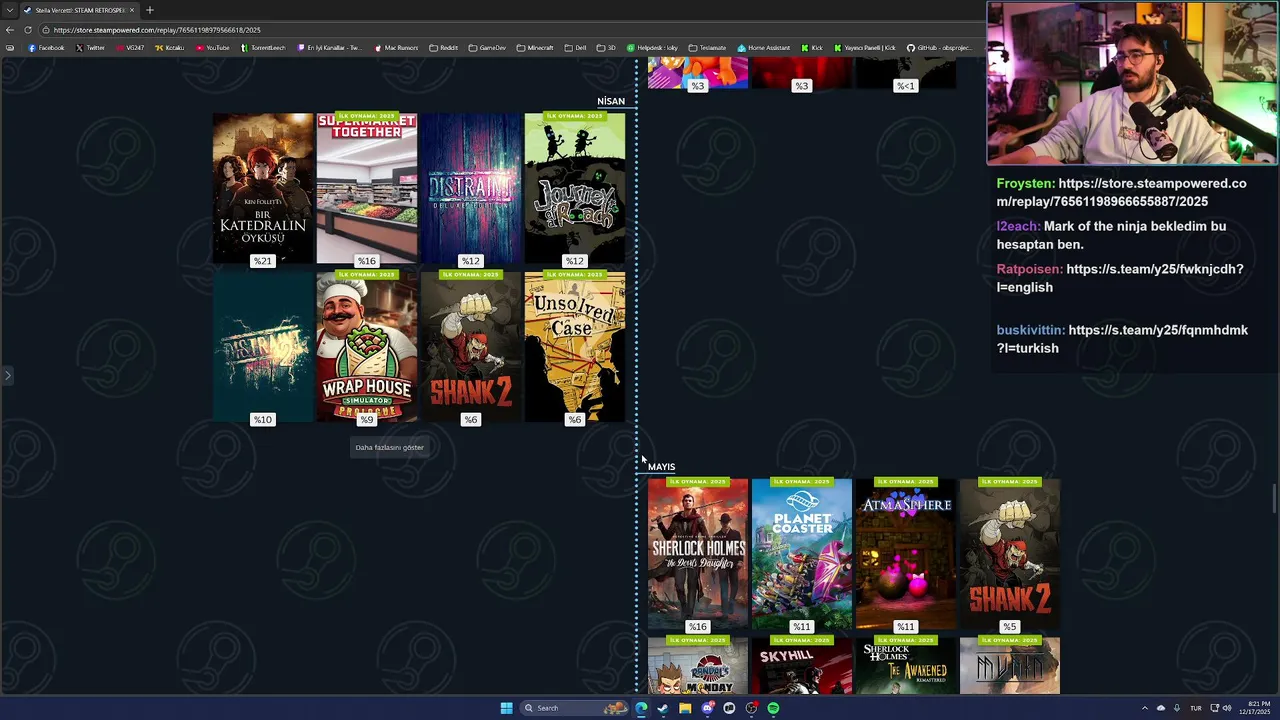The image size is (1280, 720).
Task: Open the VG247 bookmark
Action: 130,48
